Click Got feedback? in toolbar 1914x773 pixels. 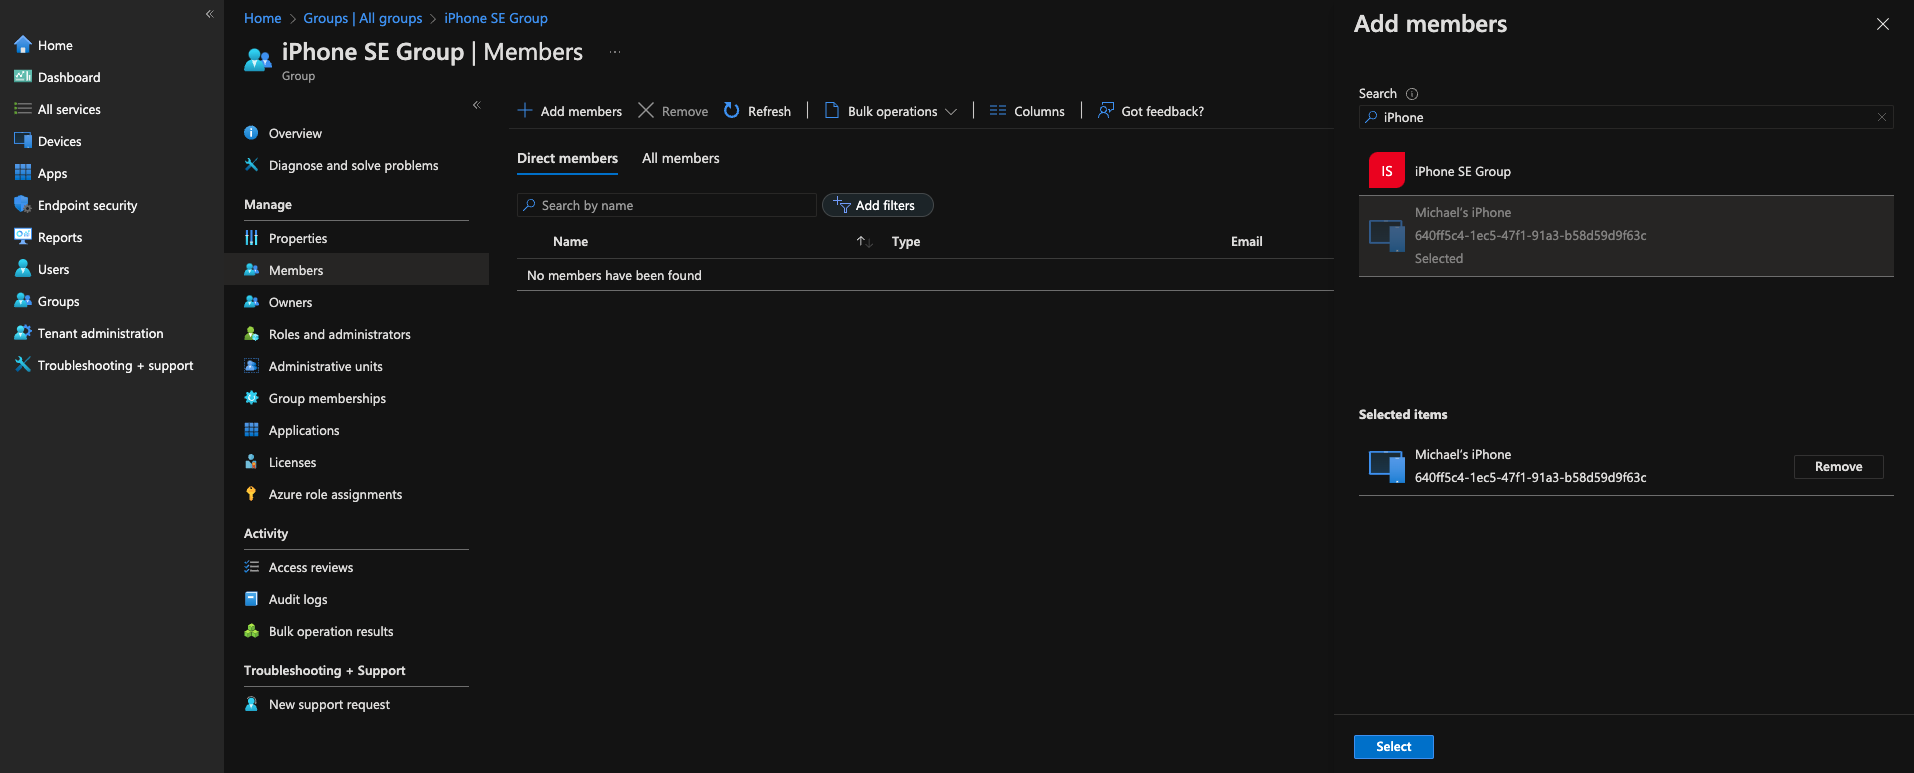pos(1151,111)
